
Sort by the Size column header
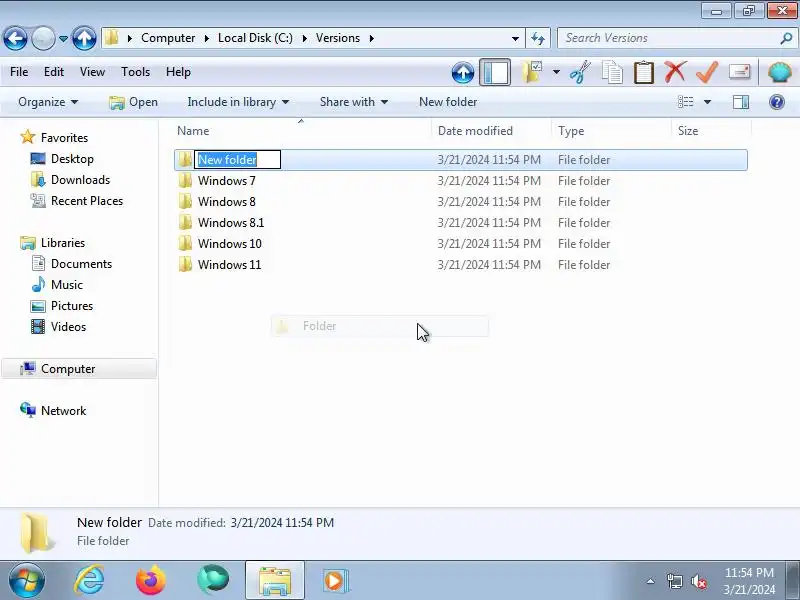click(711, 131)
